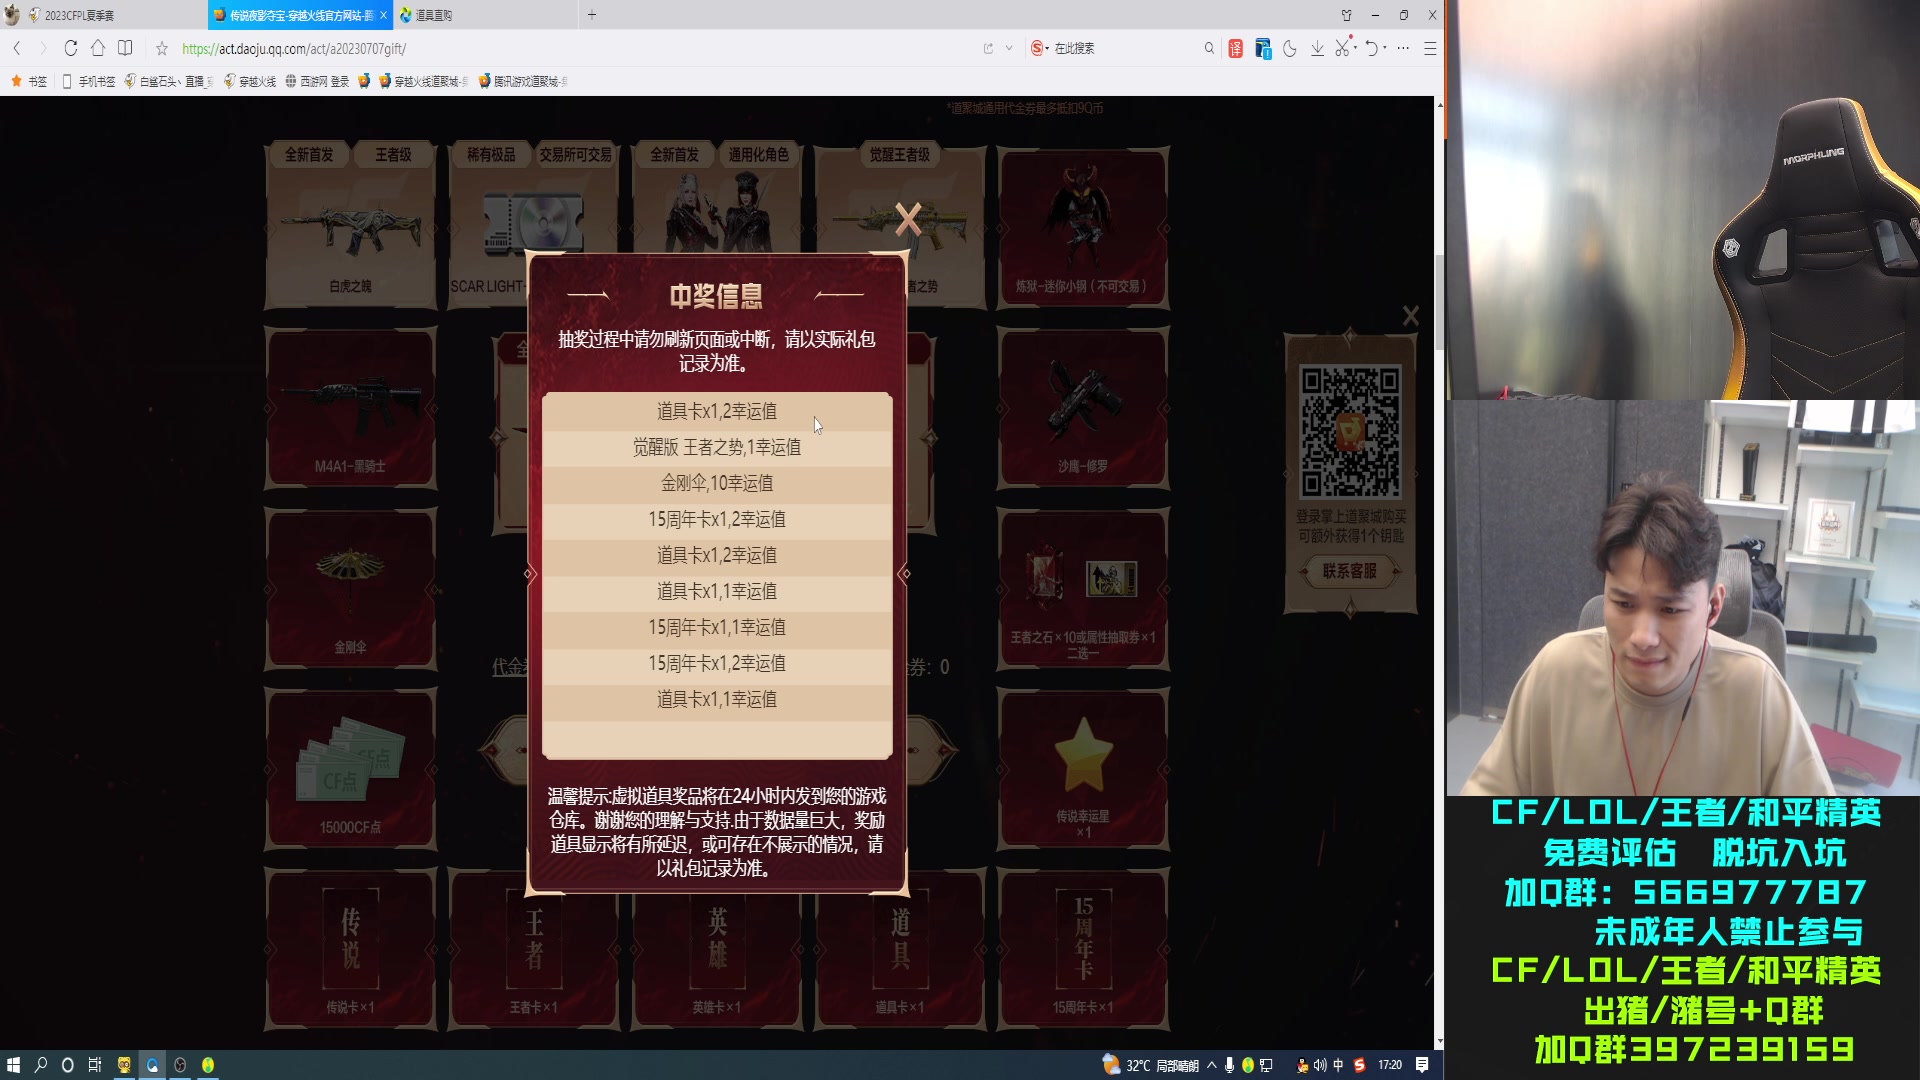Image resolution: width=1920 pixels, height=1080 pixels.
Task: Click the in-page search magnifier icon
Action: click(1210, 47)
